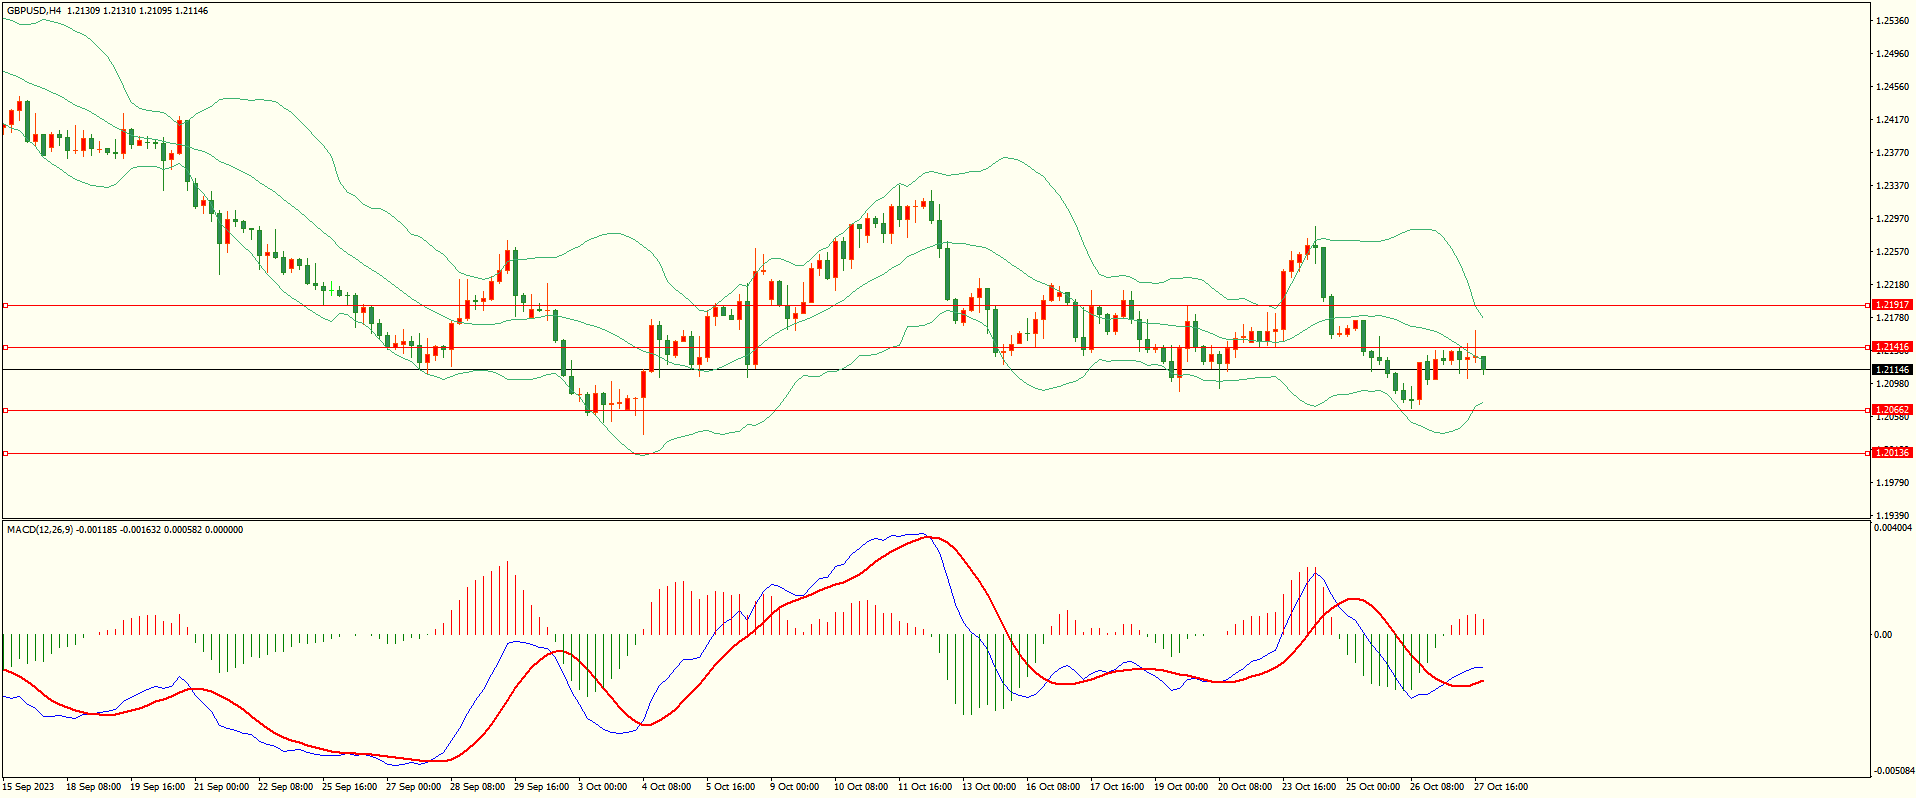Click the 4 Oct 08:00 time label

pos(666,787)
